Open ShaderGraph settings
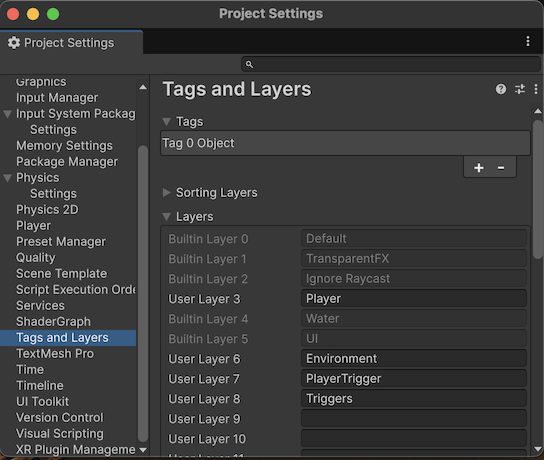 click(53, 321)
